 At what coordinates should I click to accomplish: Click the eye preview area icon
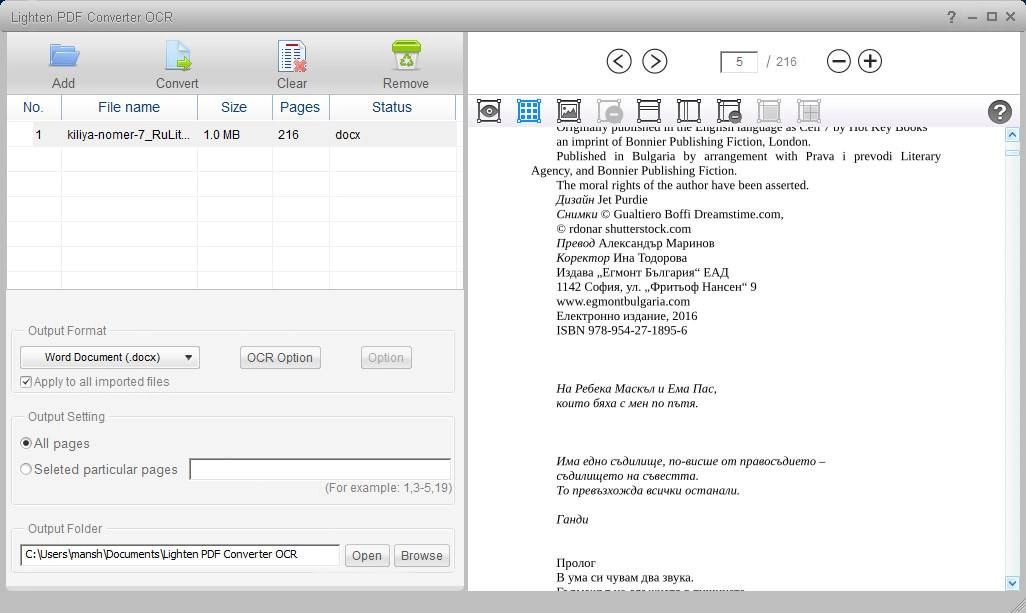[x=489, y=111]
